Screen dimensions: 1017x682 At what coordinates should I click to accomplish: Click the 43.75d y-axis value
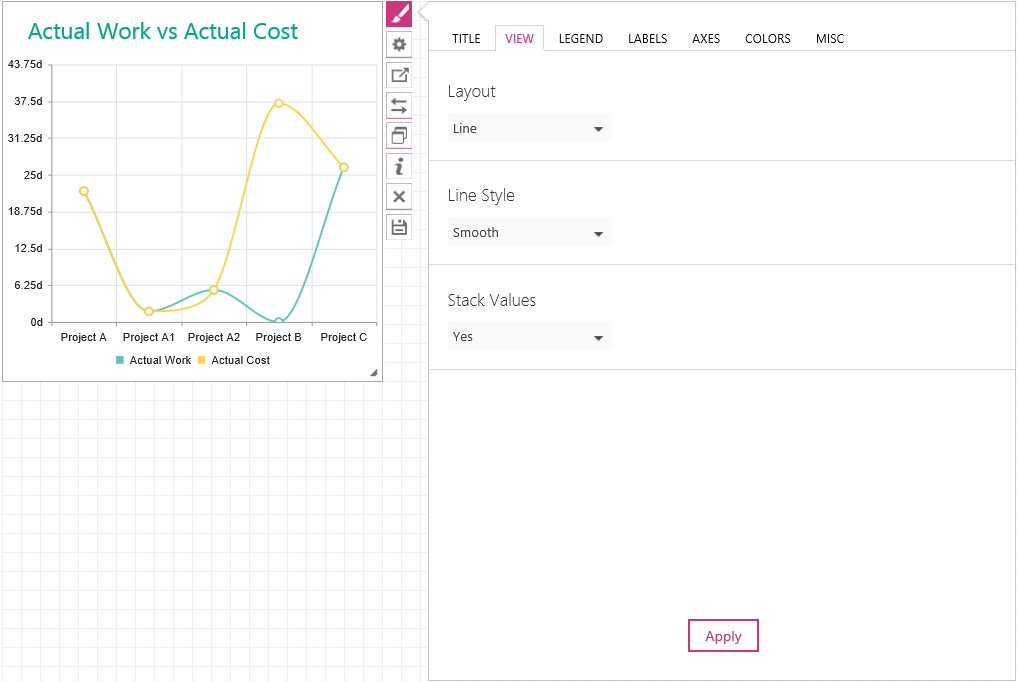click(25, 64)
